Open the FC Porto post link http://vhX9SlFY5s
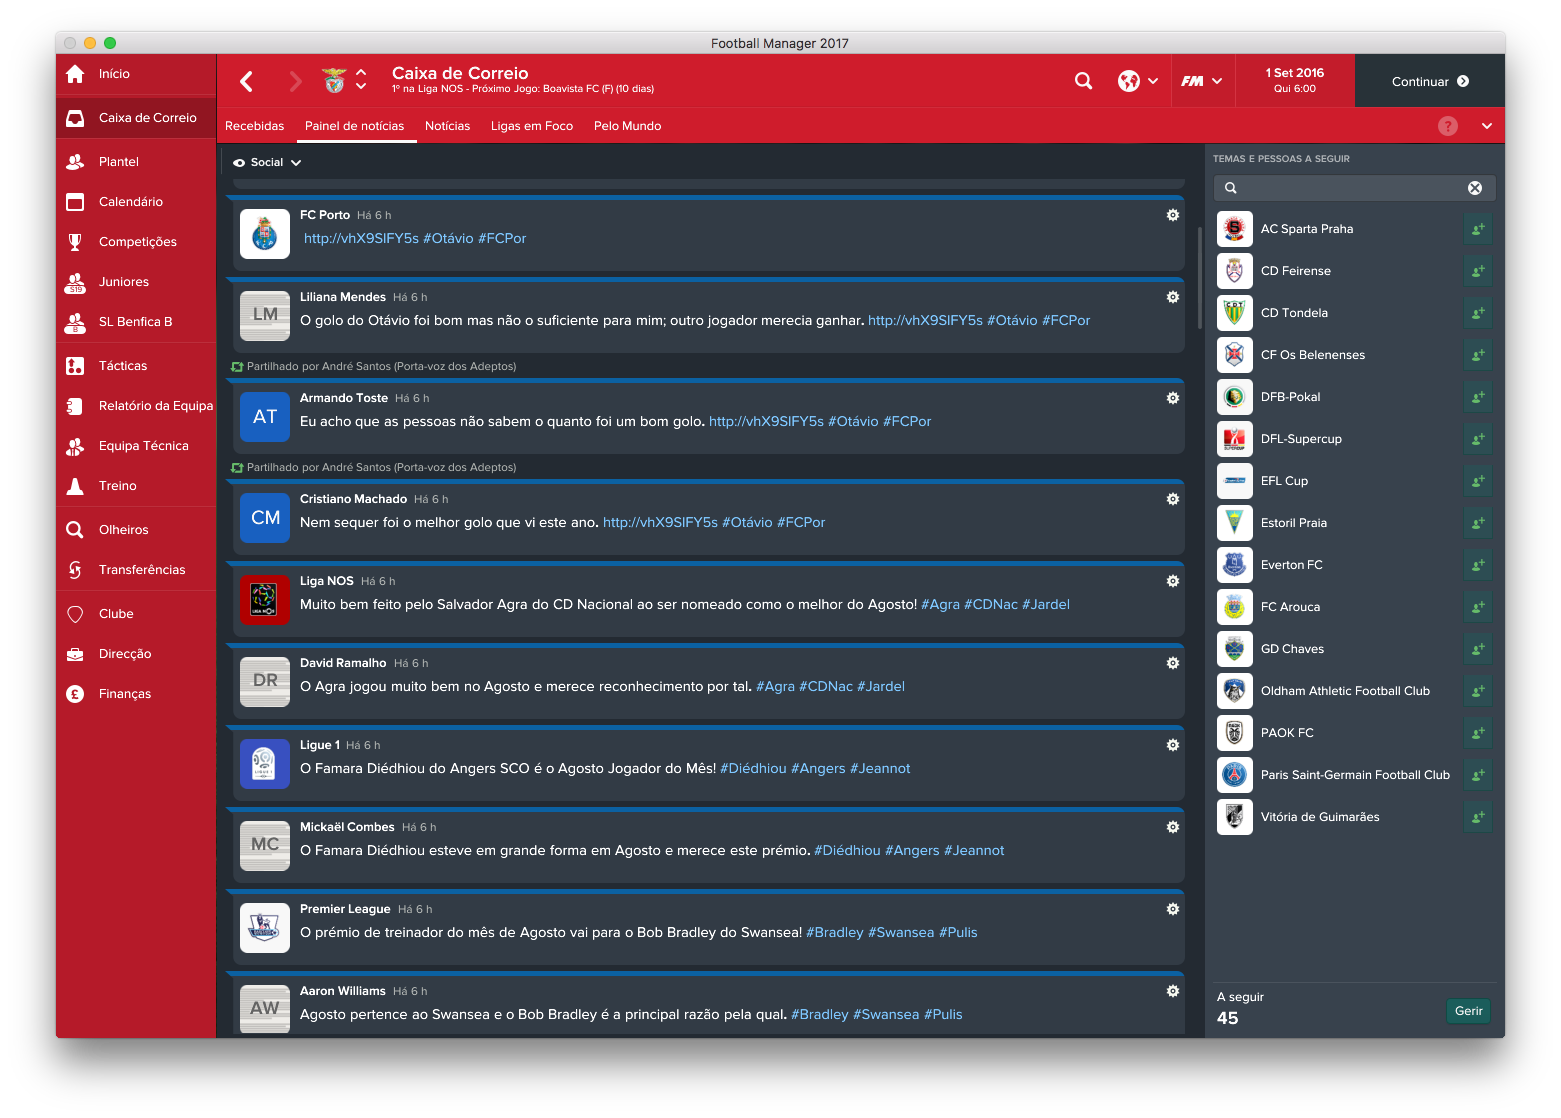This screenshot has height=1118, width=1561. (x=361, y=238)
